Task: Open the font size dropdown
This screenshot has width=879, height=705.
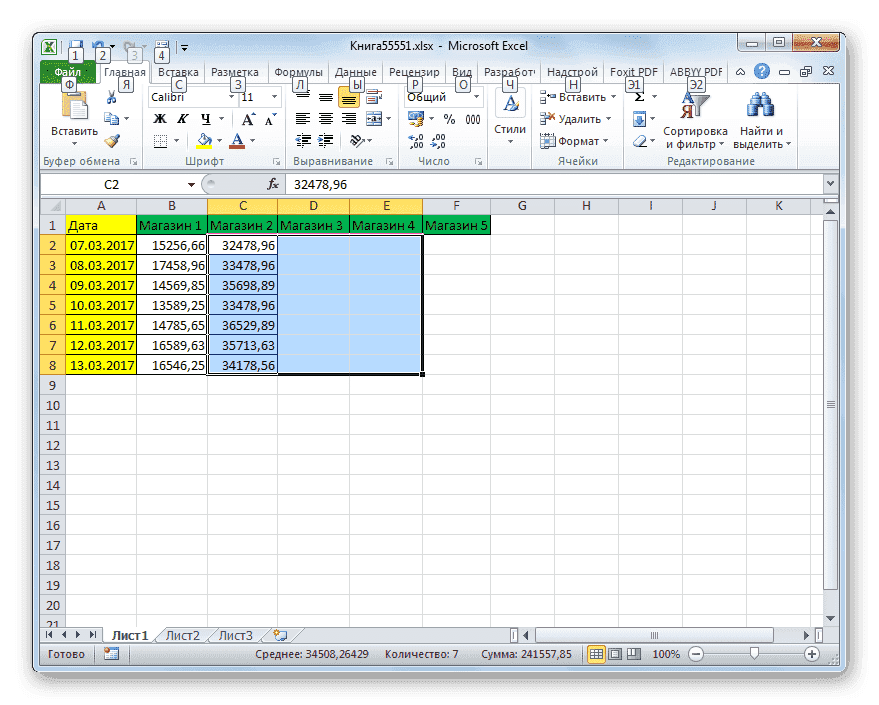Action: pyautogui.click(x=275, y=96)
